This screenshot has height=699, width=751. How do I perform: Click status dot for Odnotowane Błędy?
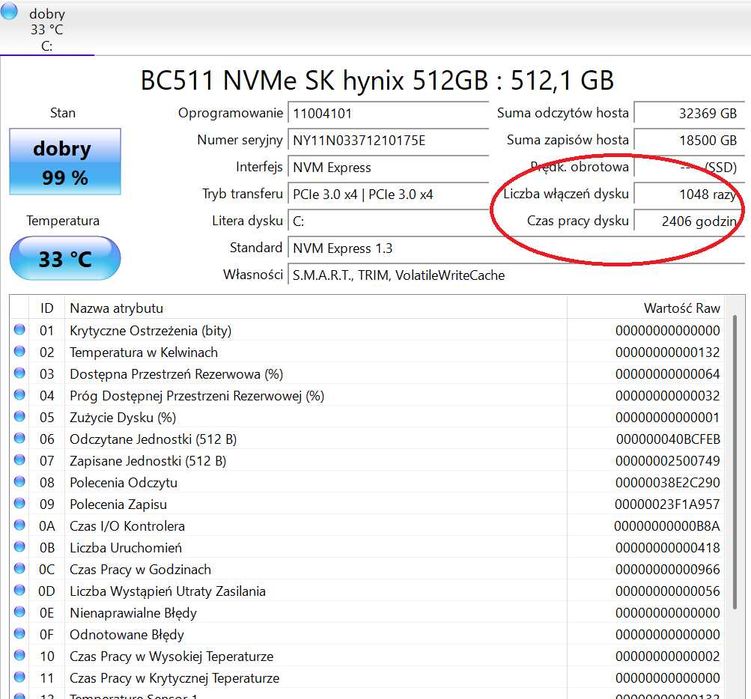20,633
